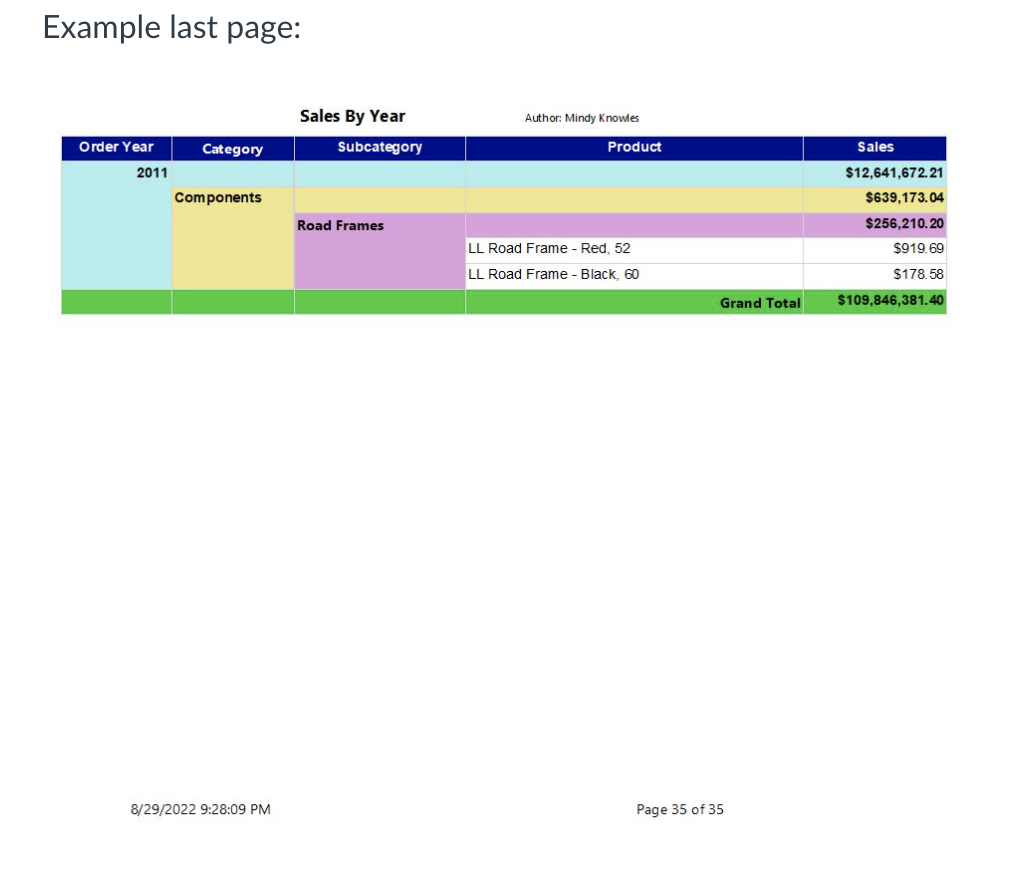Click the Category column header
The height and width of the screenshot is (894, 1030).
tap(232, 148)
